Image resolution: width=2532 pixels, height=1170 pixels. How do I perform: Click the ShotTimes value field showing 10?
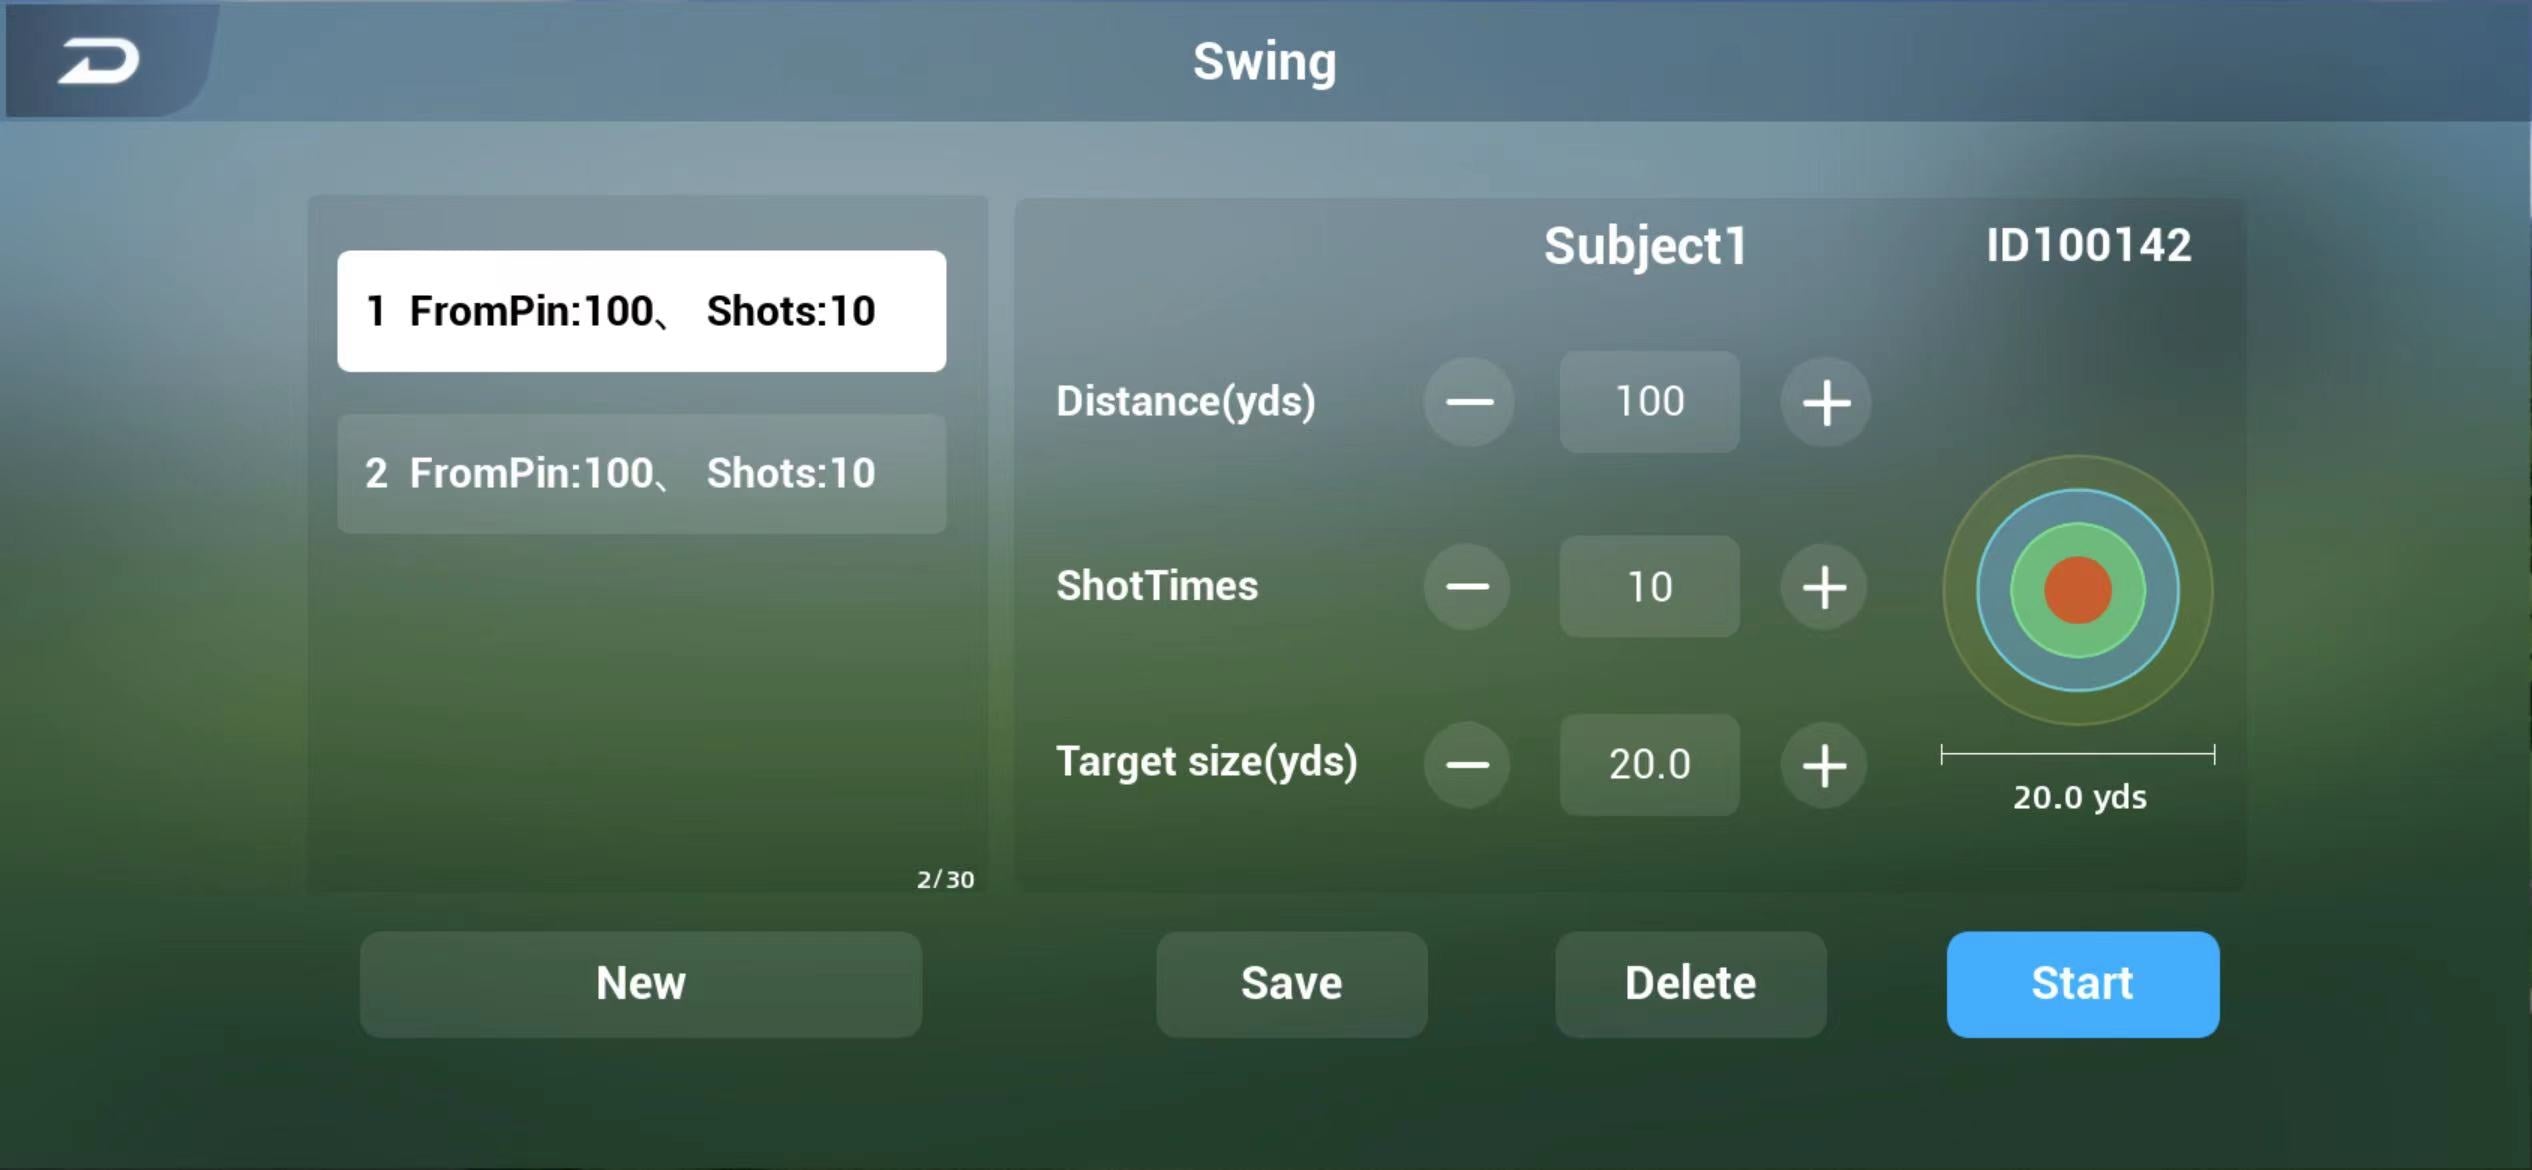1649,586
